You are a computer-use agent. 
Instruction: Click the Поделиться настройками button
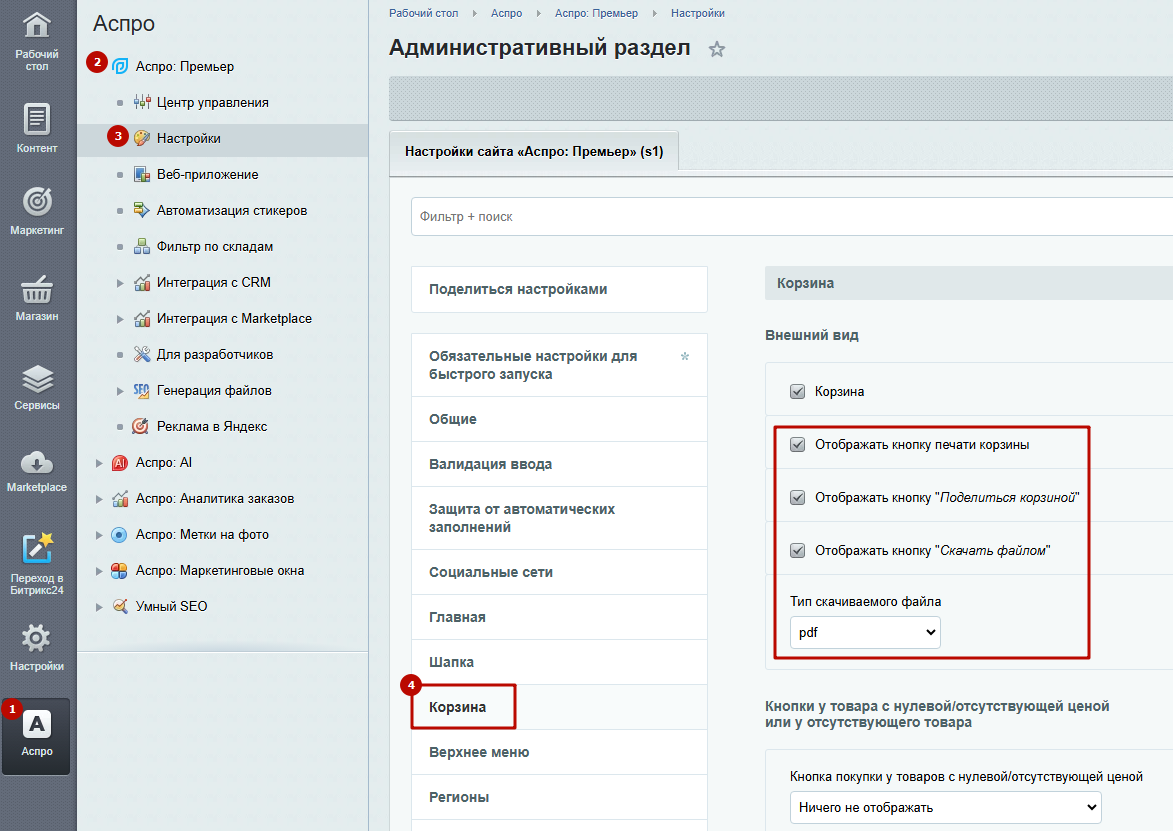(x=559, y=289)
